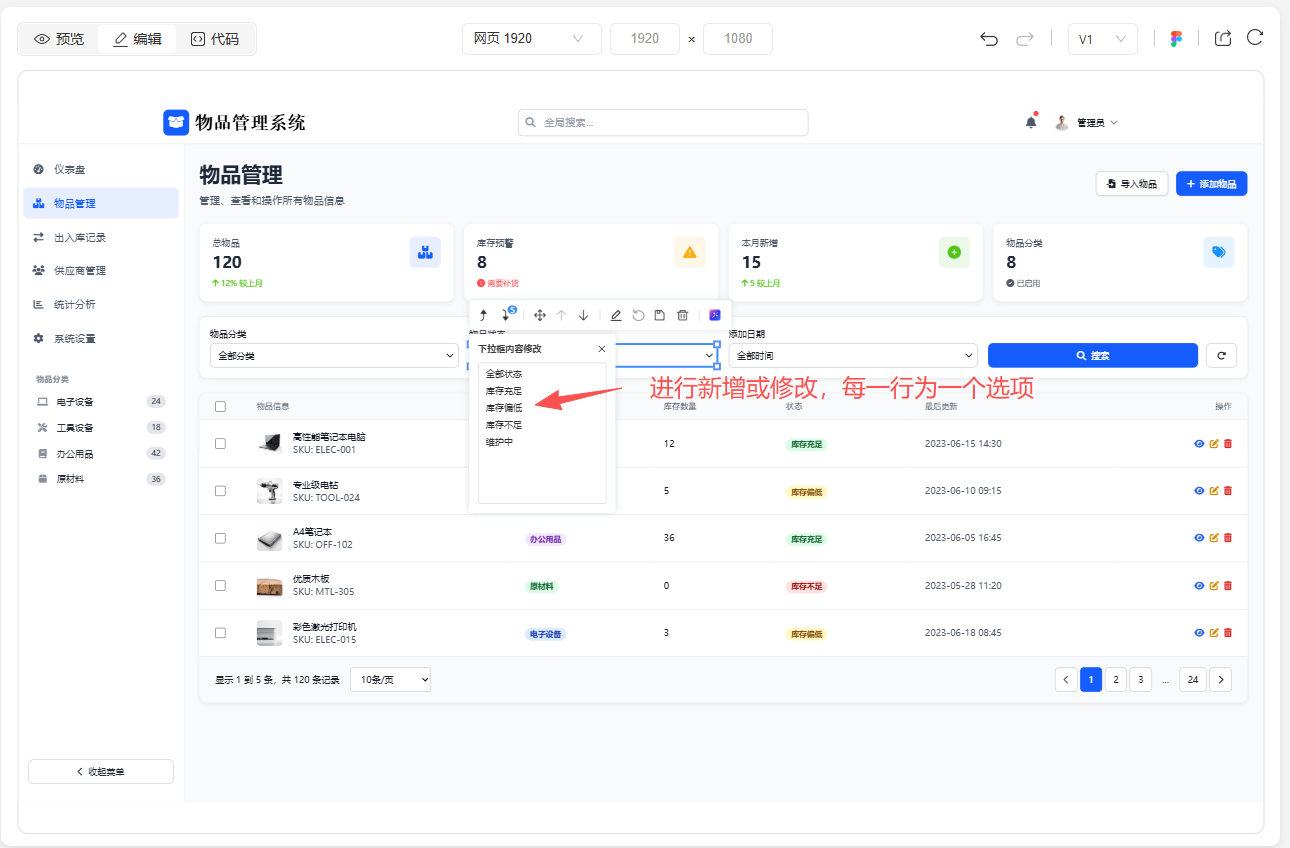Viewport: 1290px width, 848px height.
Task: View details of 优质木板 via eye icon
Action: [x=1199, y=585]
